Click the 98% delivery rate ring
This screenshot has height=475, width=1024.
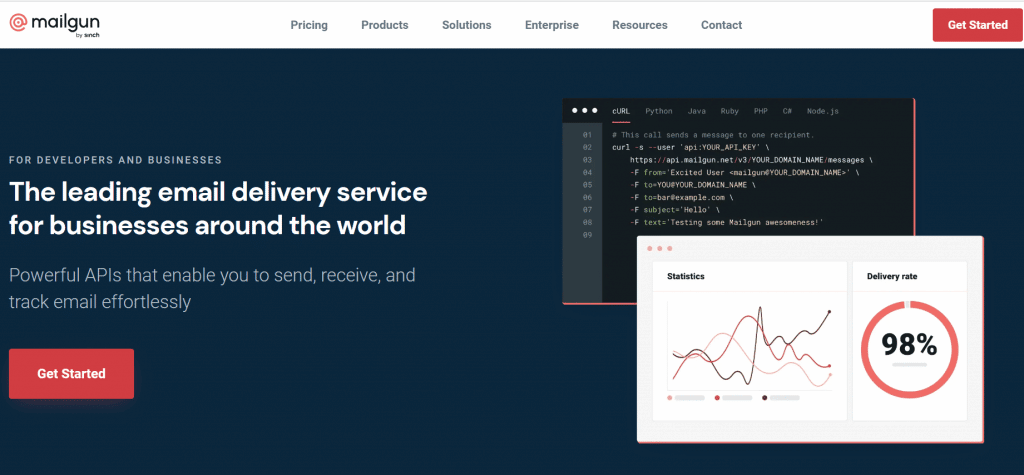click(909, 349)
